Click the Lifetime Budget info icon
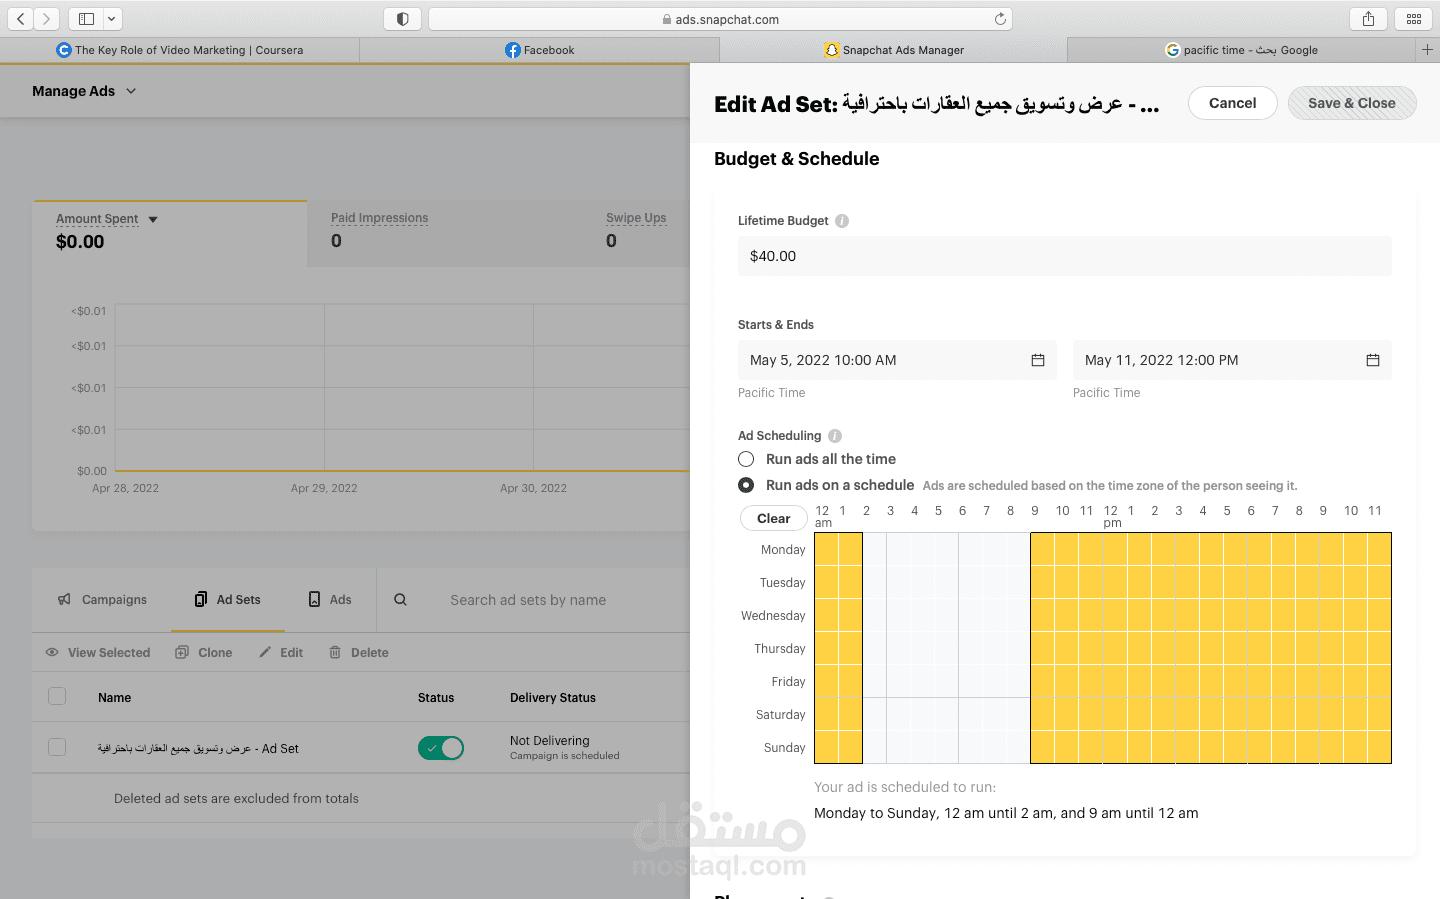Viewport: 1440px width, 899px height. pos(842,221)
